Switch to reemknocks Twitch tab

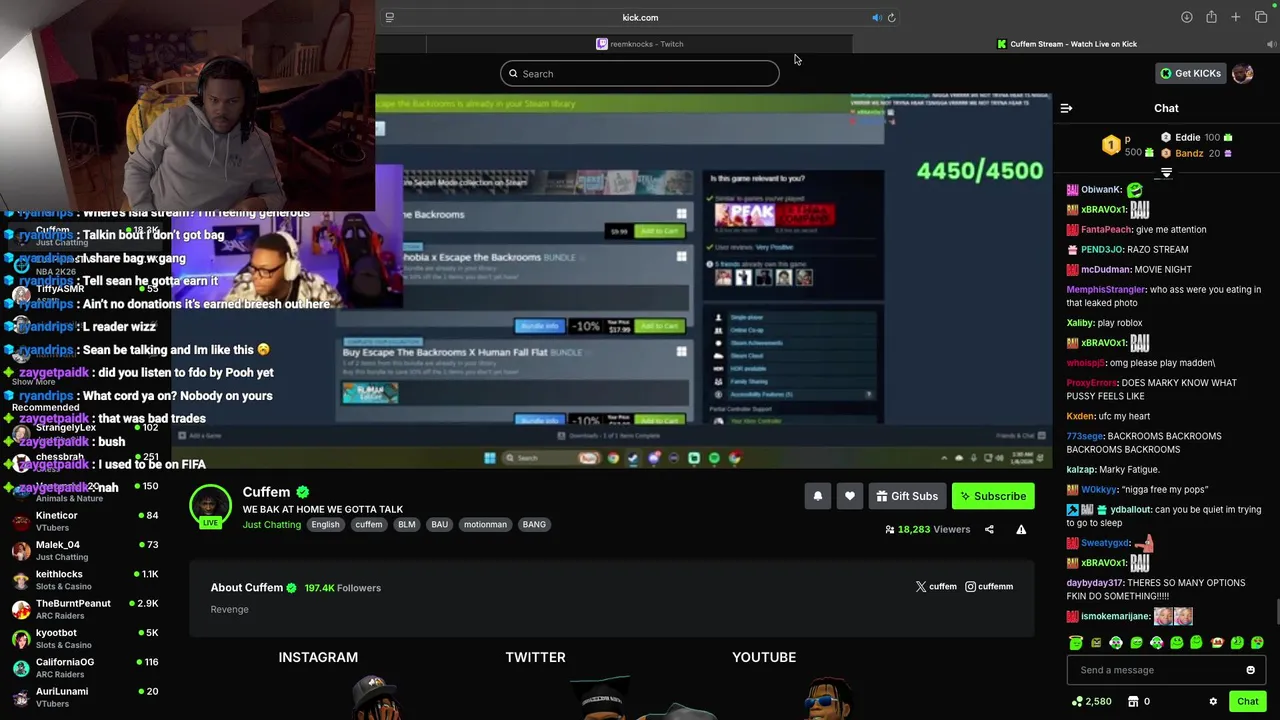pos(639,44)
